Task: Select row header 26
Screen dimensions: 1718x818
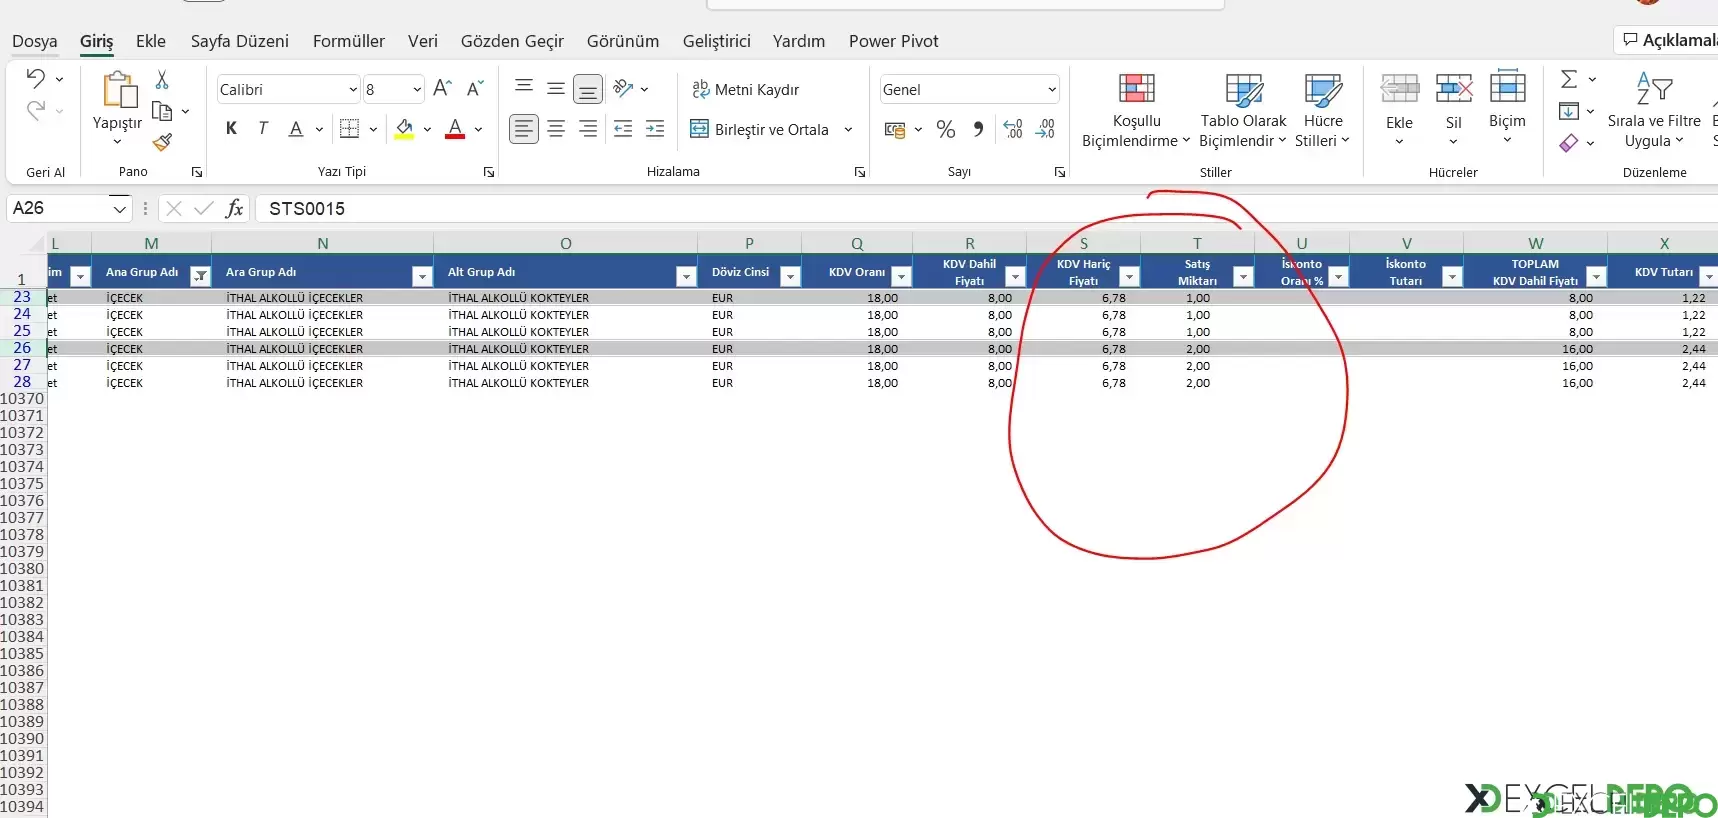Action: point(22,348)
